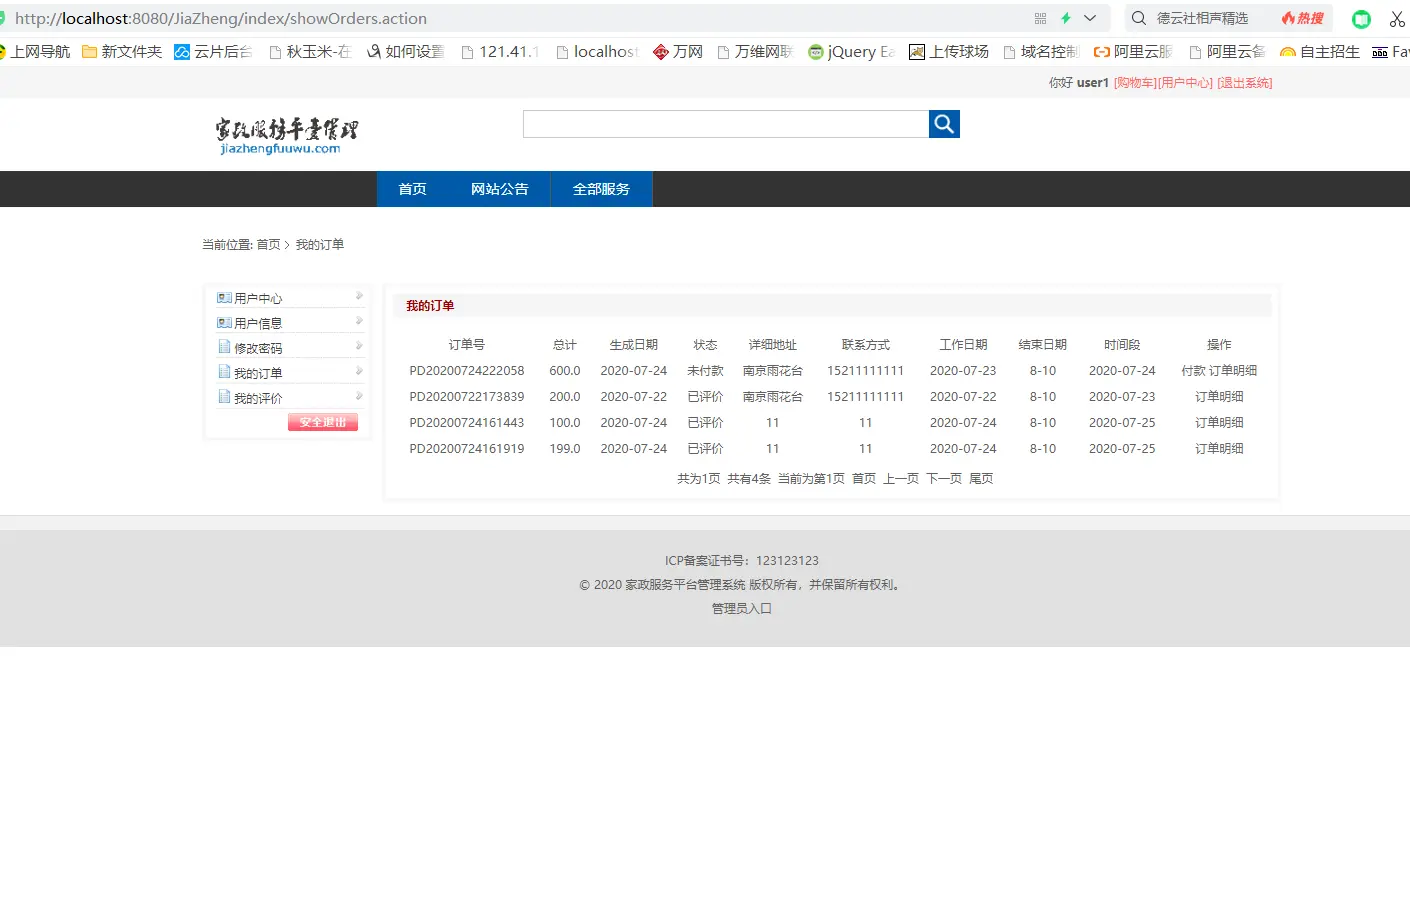The height and width of the screenshot is (920, 1410).
Task: Expand the 我的订单 sidebar row arrow
Action: point(359,371)
